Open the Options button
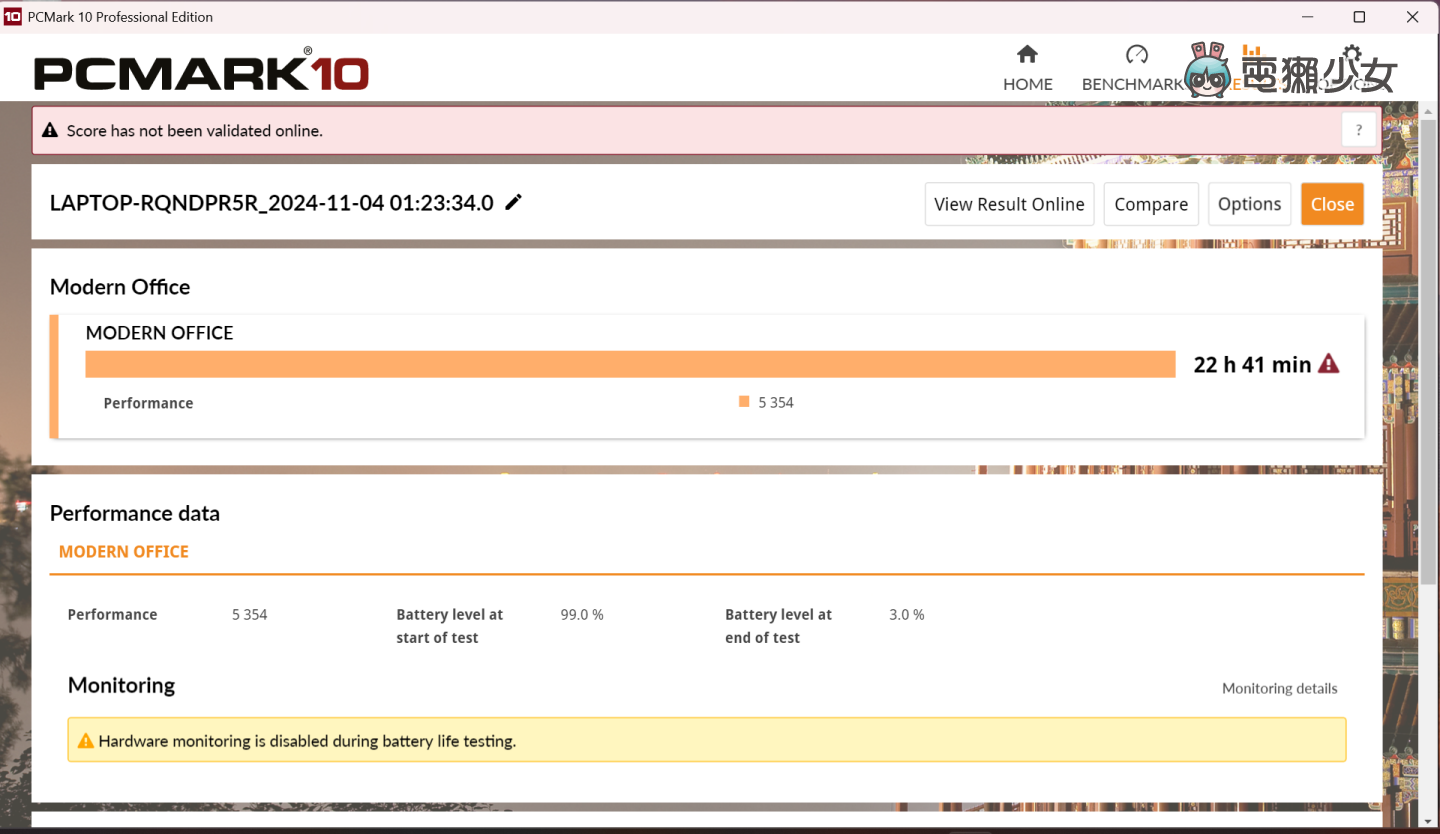The width and height of the screenshot is (1440, 834). coord(1249,204)
